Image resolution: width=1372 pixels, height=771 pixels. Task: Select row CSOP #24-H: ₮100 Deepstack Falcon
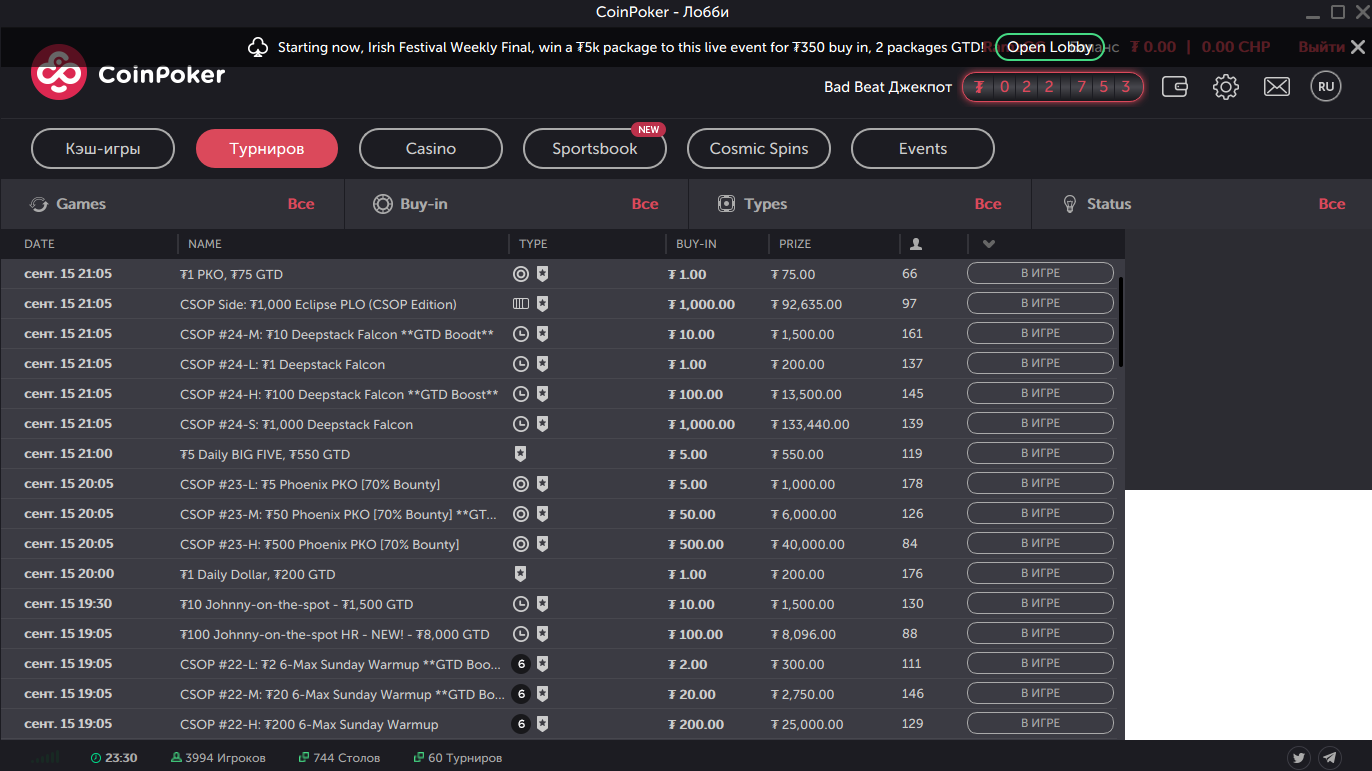pos(562,394)
